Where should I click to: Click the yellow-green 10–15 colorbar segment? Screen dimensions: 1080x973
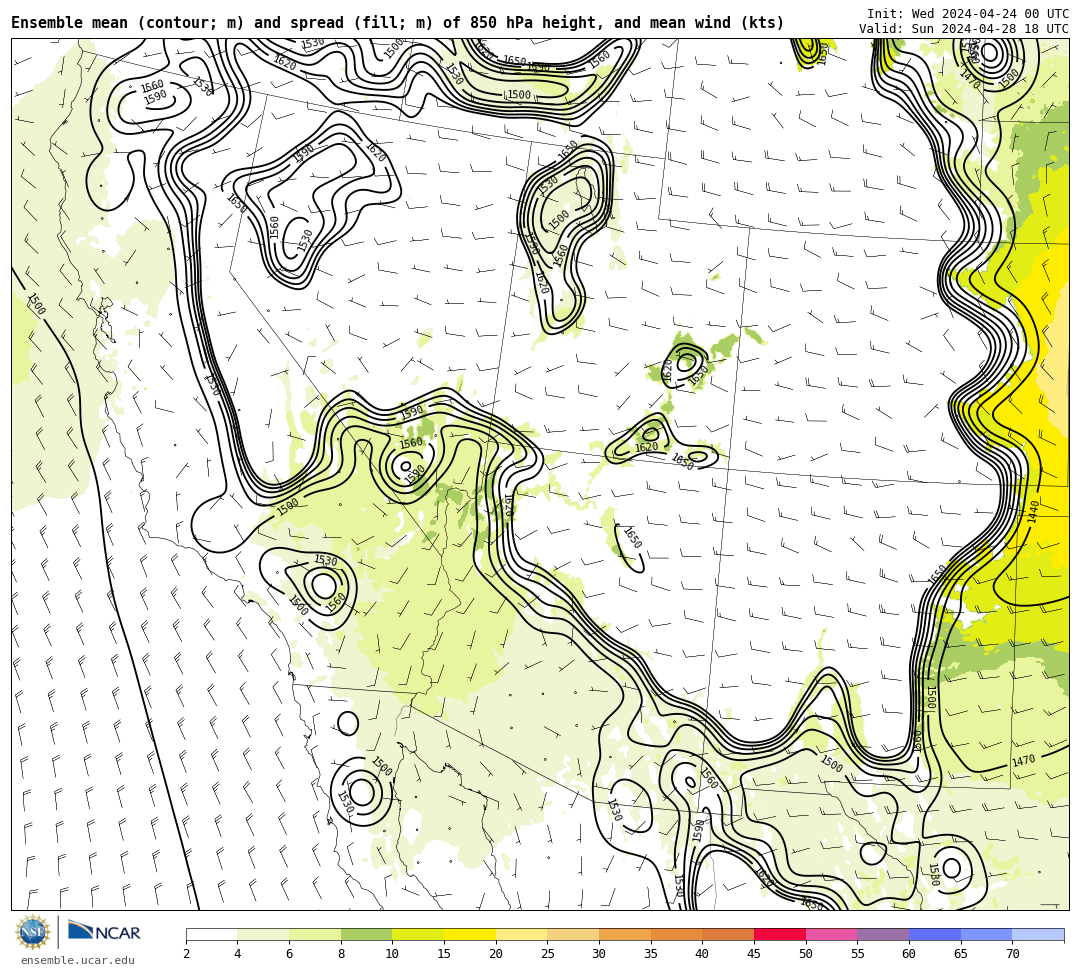(418, 934)
